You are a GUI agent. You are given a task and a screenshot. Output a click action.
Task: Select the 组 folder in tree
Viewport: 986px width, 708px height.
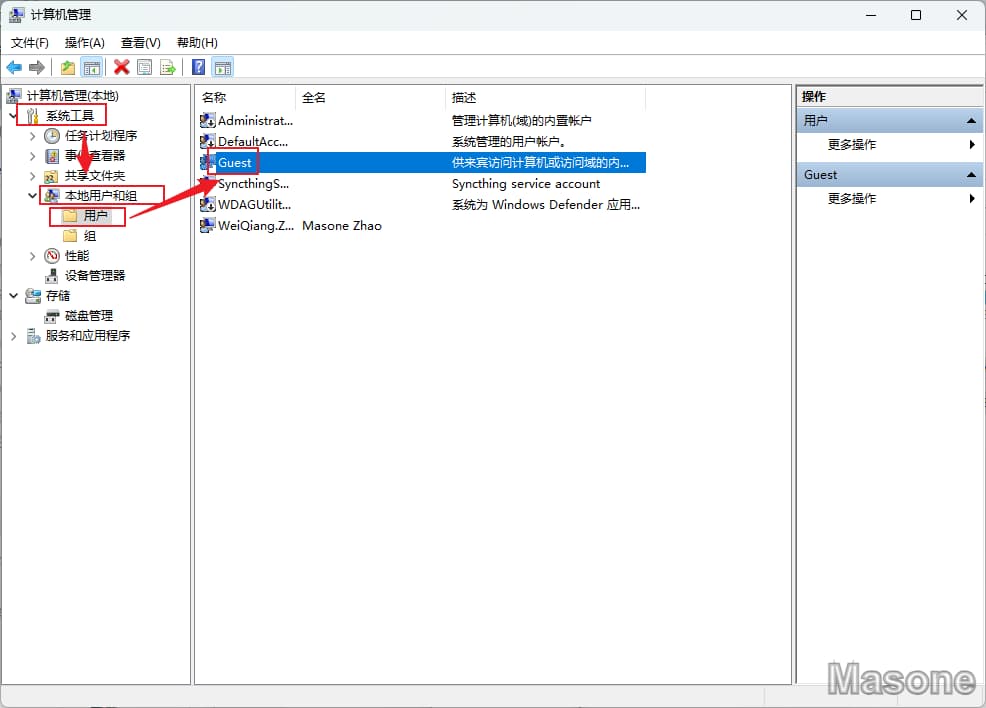pos(90,236)
